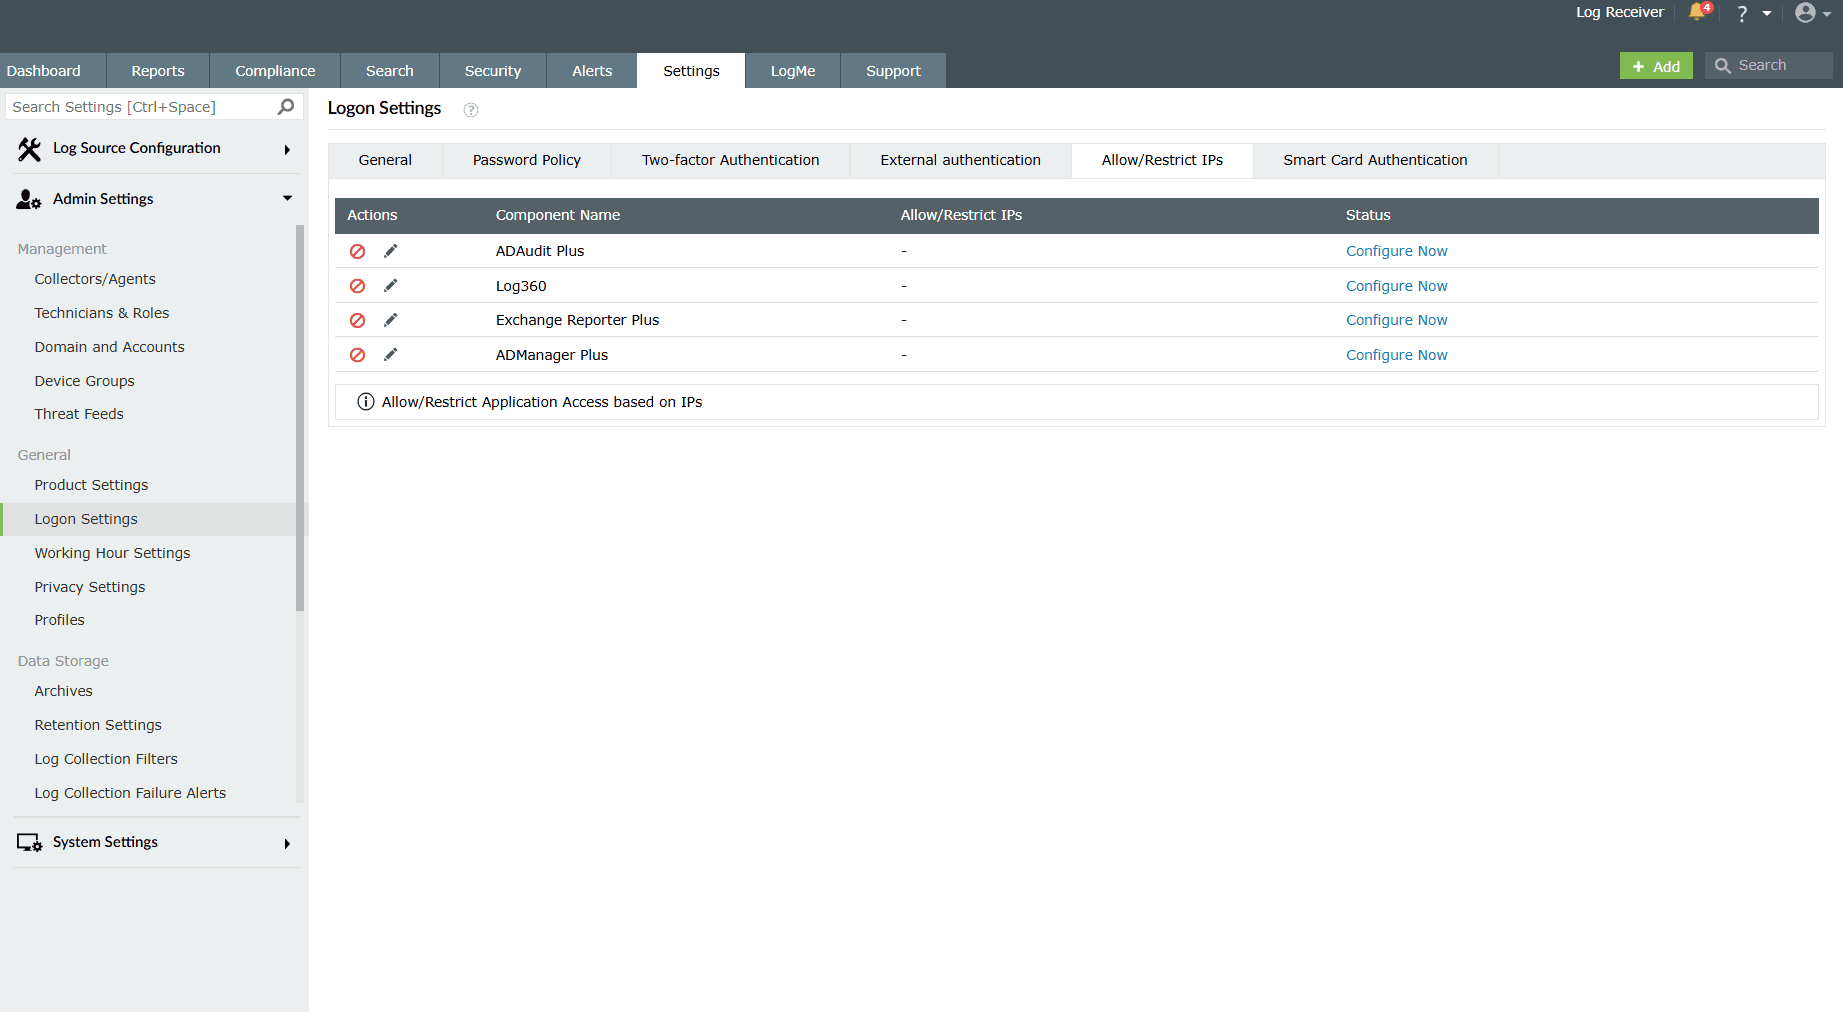The width and height of the screenshot is (1843, 1012).
Task: Click the System Settings monitor icon
Action: (28, 842)
